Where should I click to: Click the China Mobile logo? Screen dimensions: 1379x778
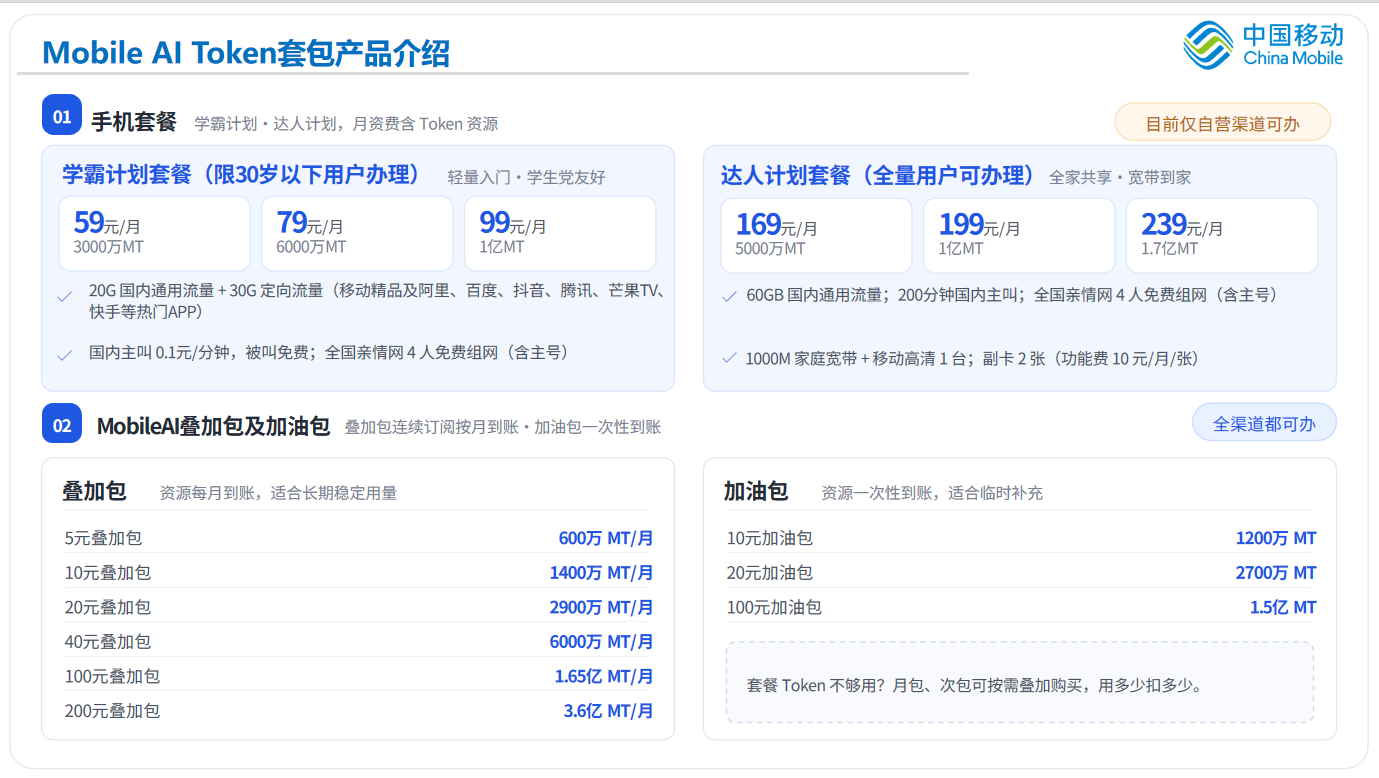click(x=1263, y=45)
